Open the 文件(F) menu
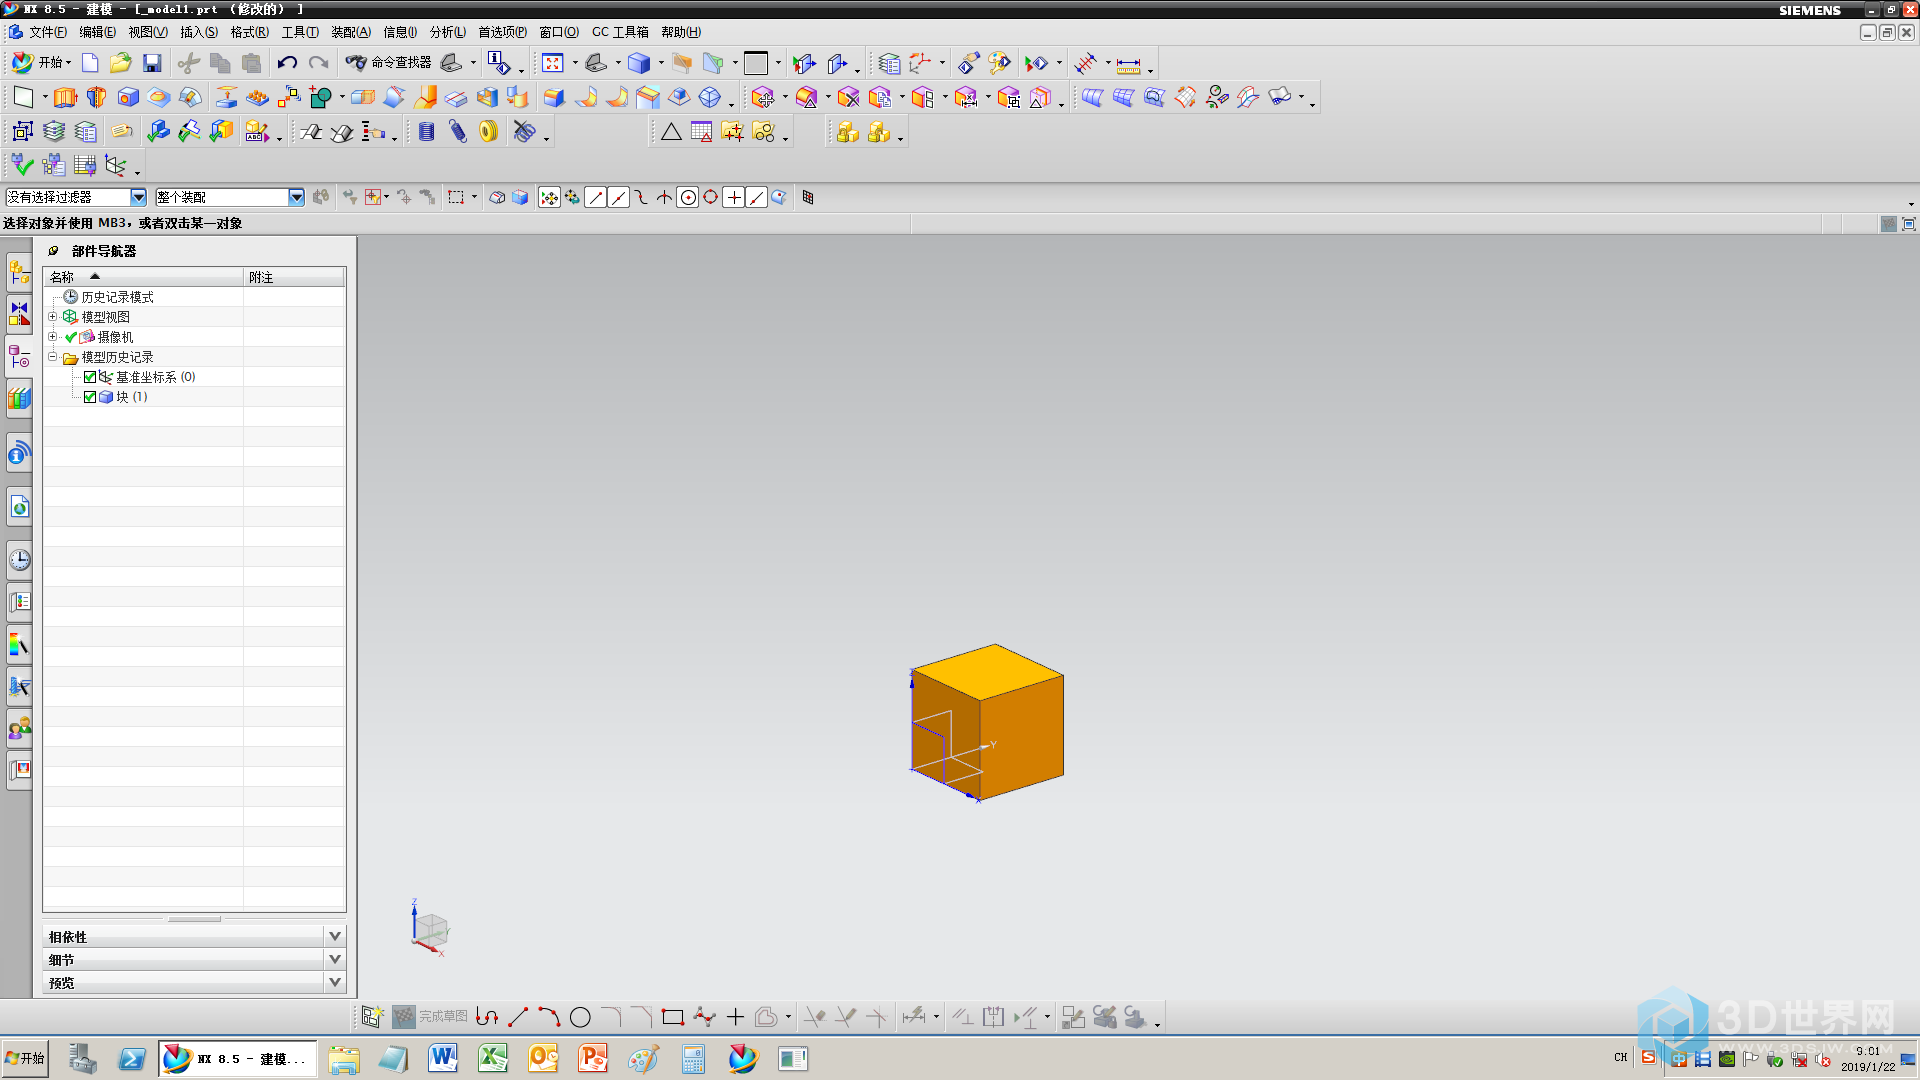 pyautogui.click(x=47, y=32)
